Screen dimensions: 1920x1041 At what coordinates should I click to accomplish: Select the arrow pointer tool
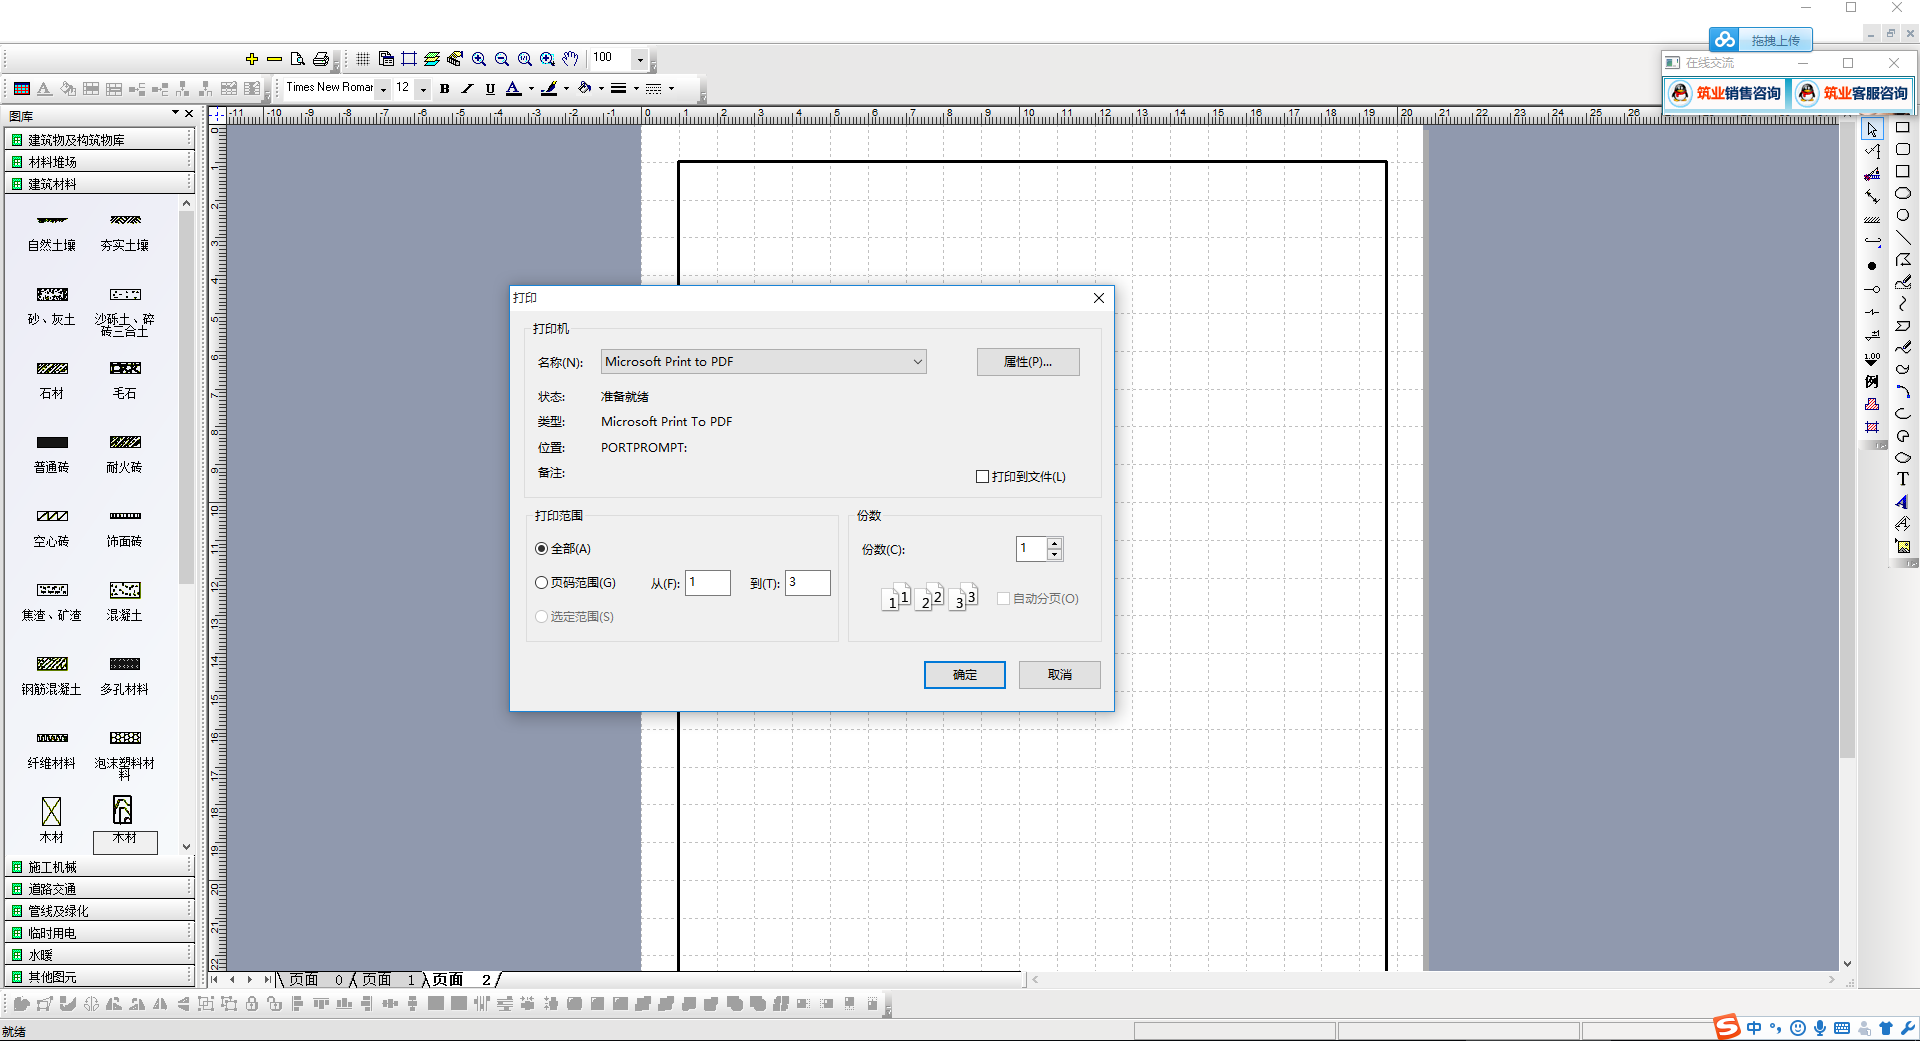tap(1872, 130)
